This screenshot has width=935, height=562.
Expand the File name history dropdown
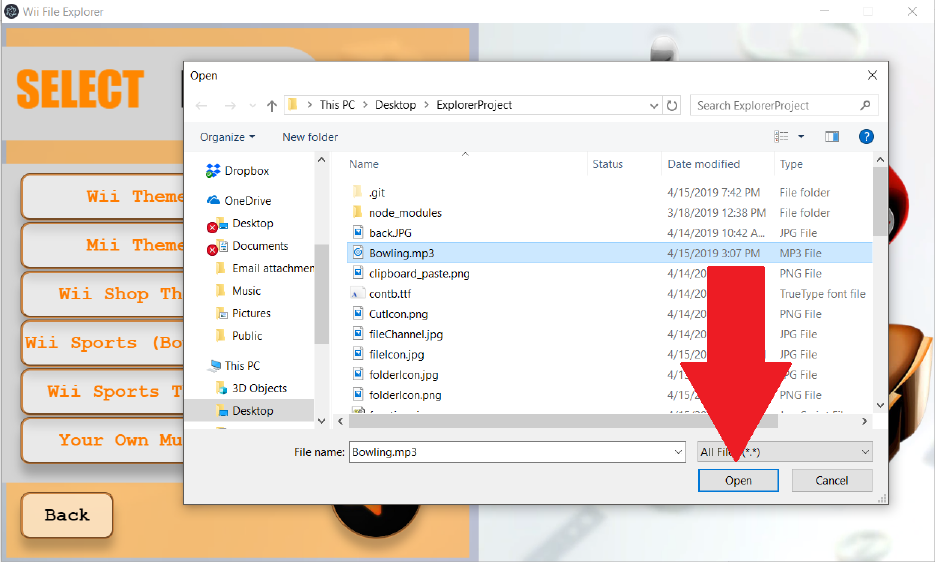[x=678, y=452]
